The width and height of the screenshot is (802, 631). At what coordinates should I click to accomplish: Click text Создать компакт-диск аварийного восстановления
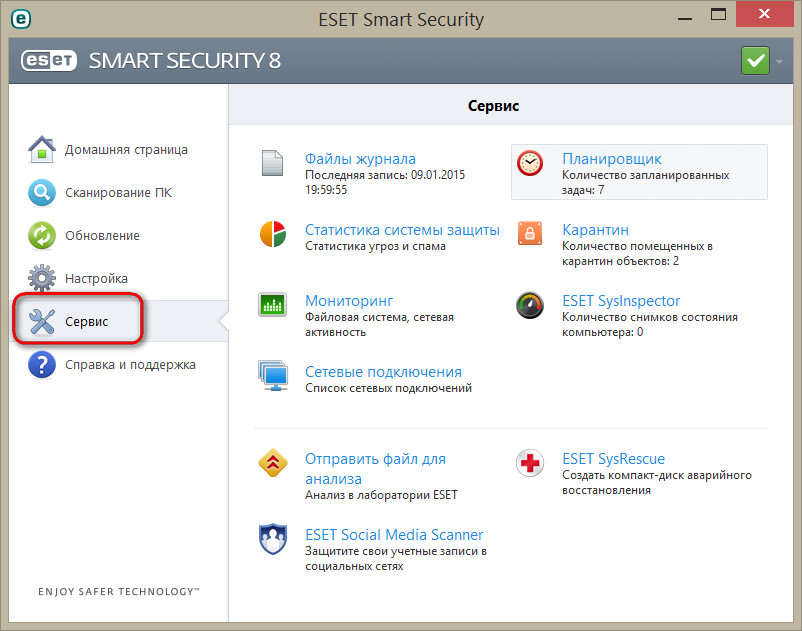657,482
